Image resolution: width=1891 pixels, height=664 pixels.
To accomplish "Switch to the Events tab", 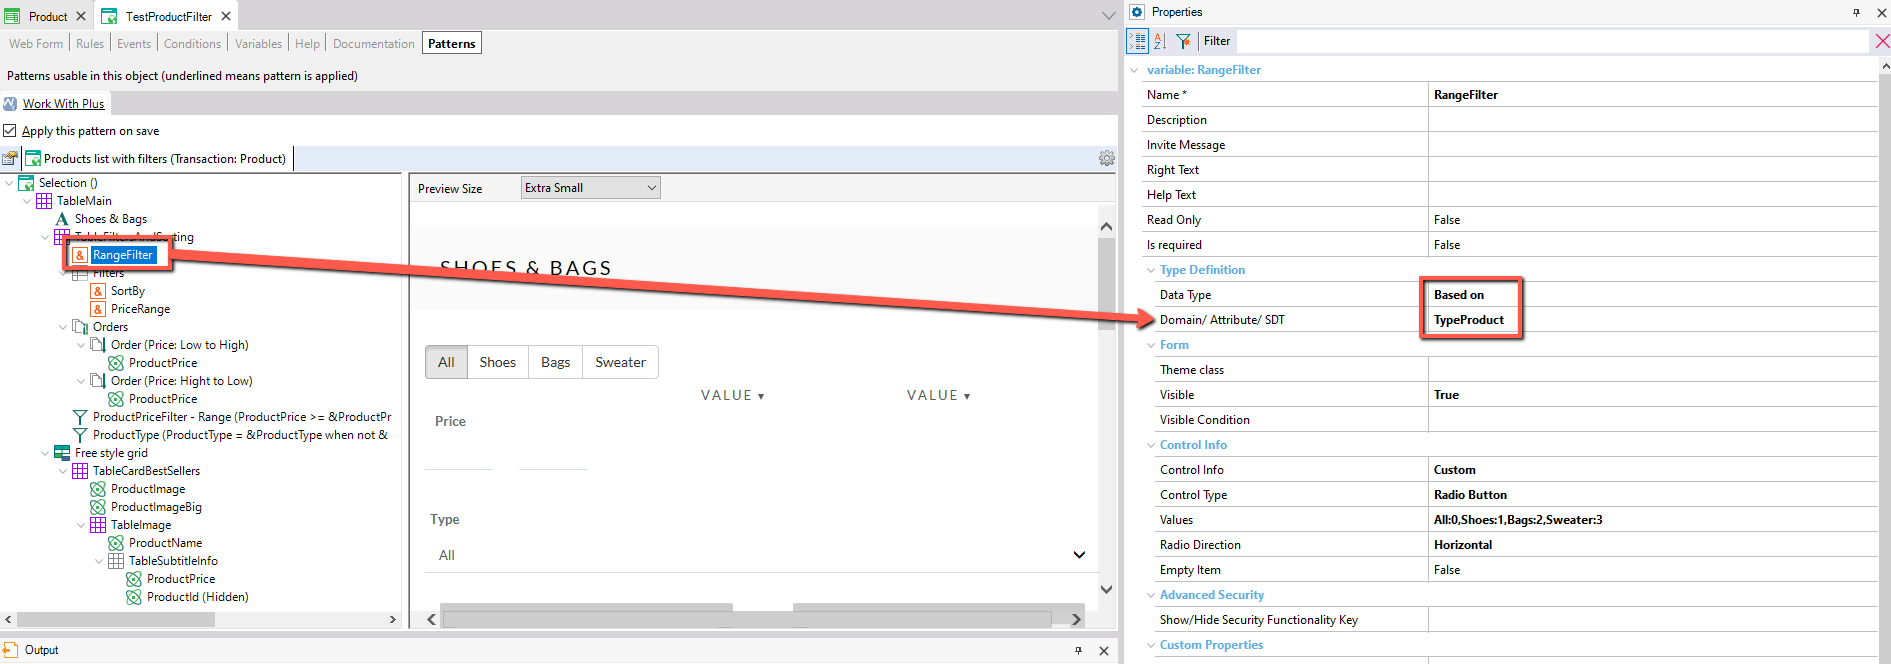I will pos(134,44).
